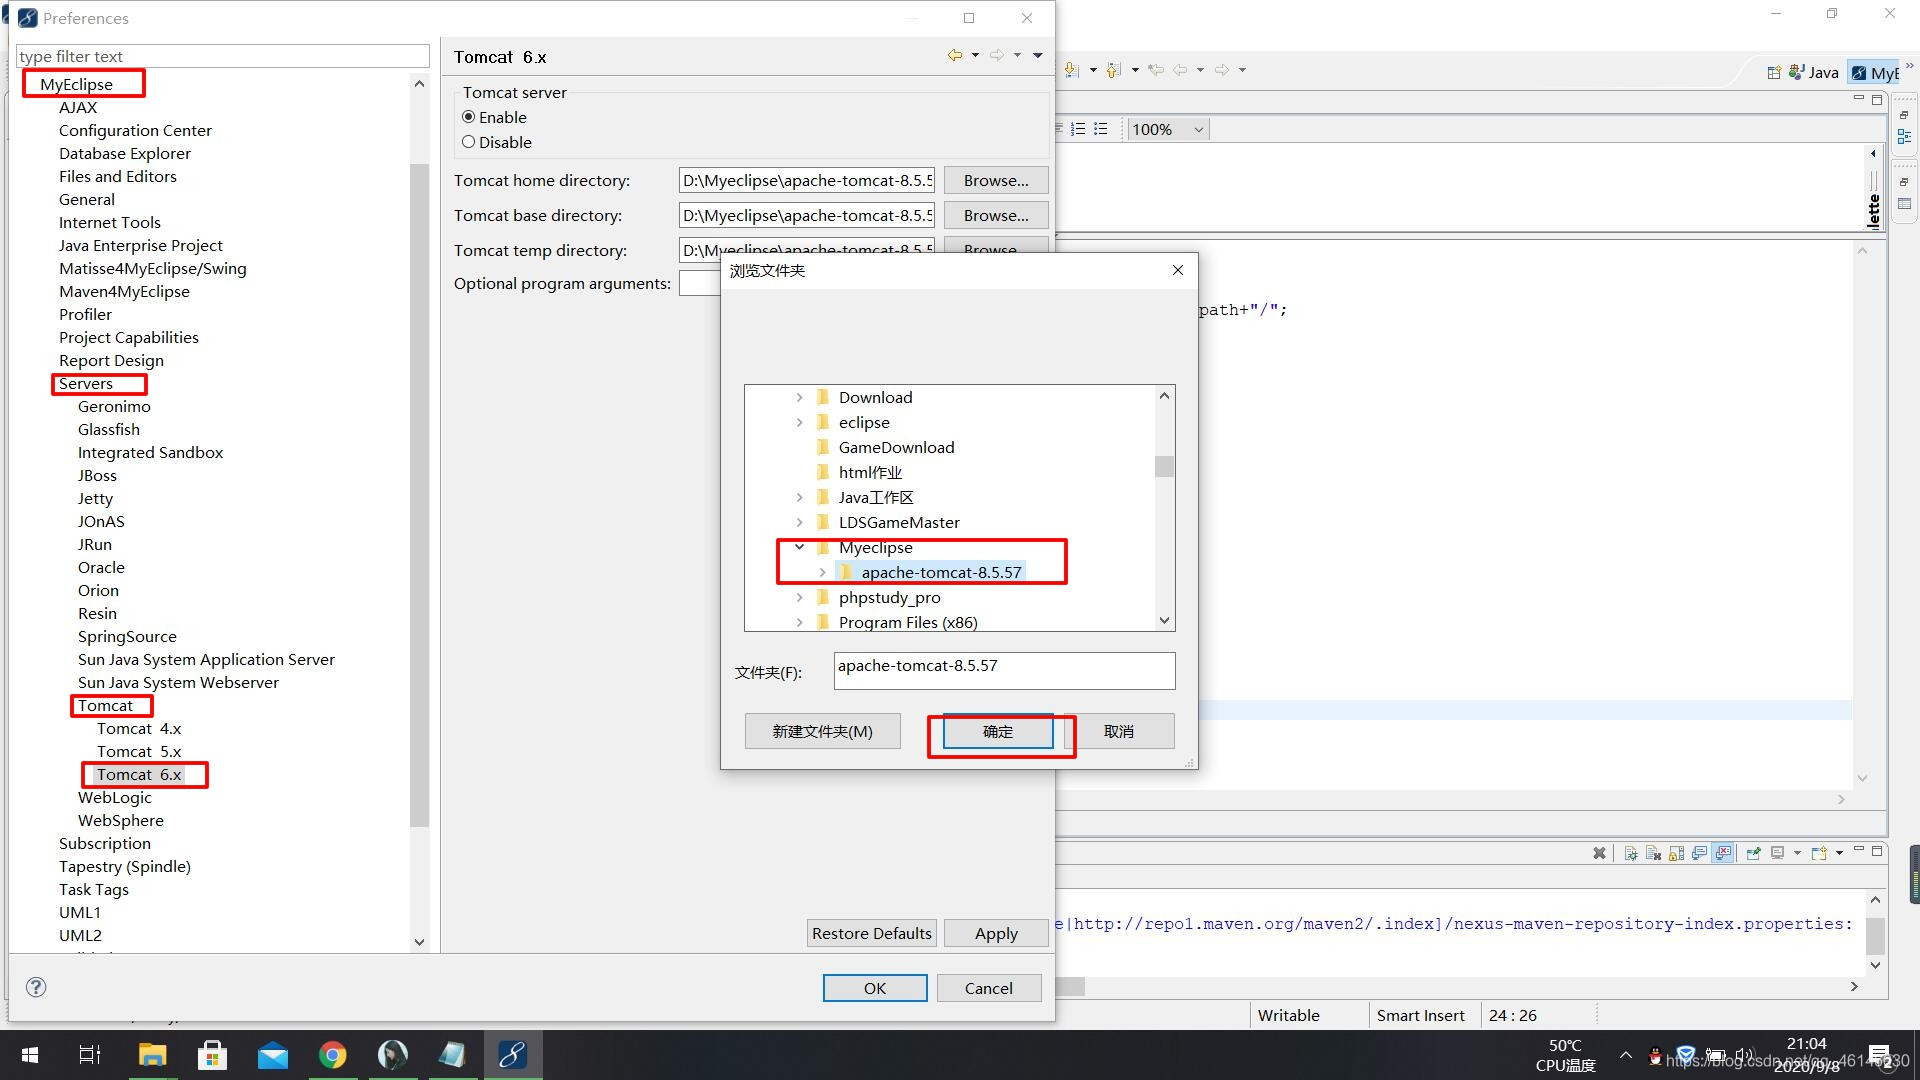Select Disable Tomcat server radio button
This screenshot has height=1080, width=1920.
pyautogui.click(x=468, y=142)
